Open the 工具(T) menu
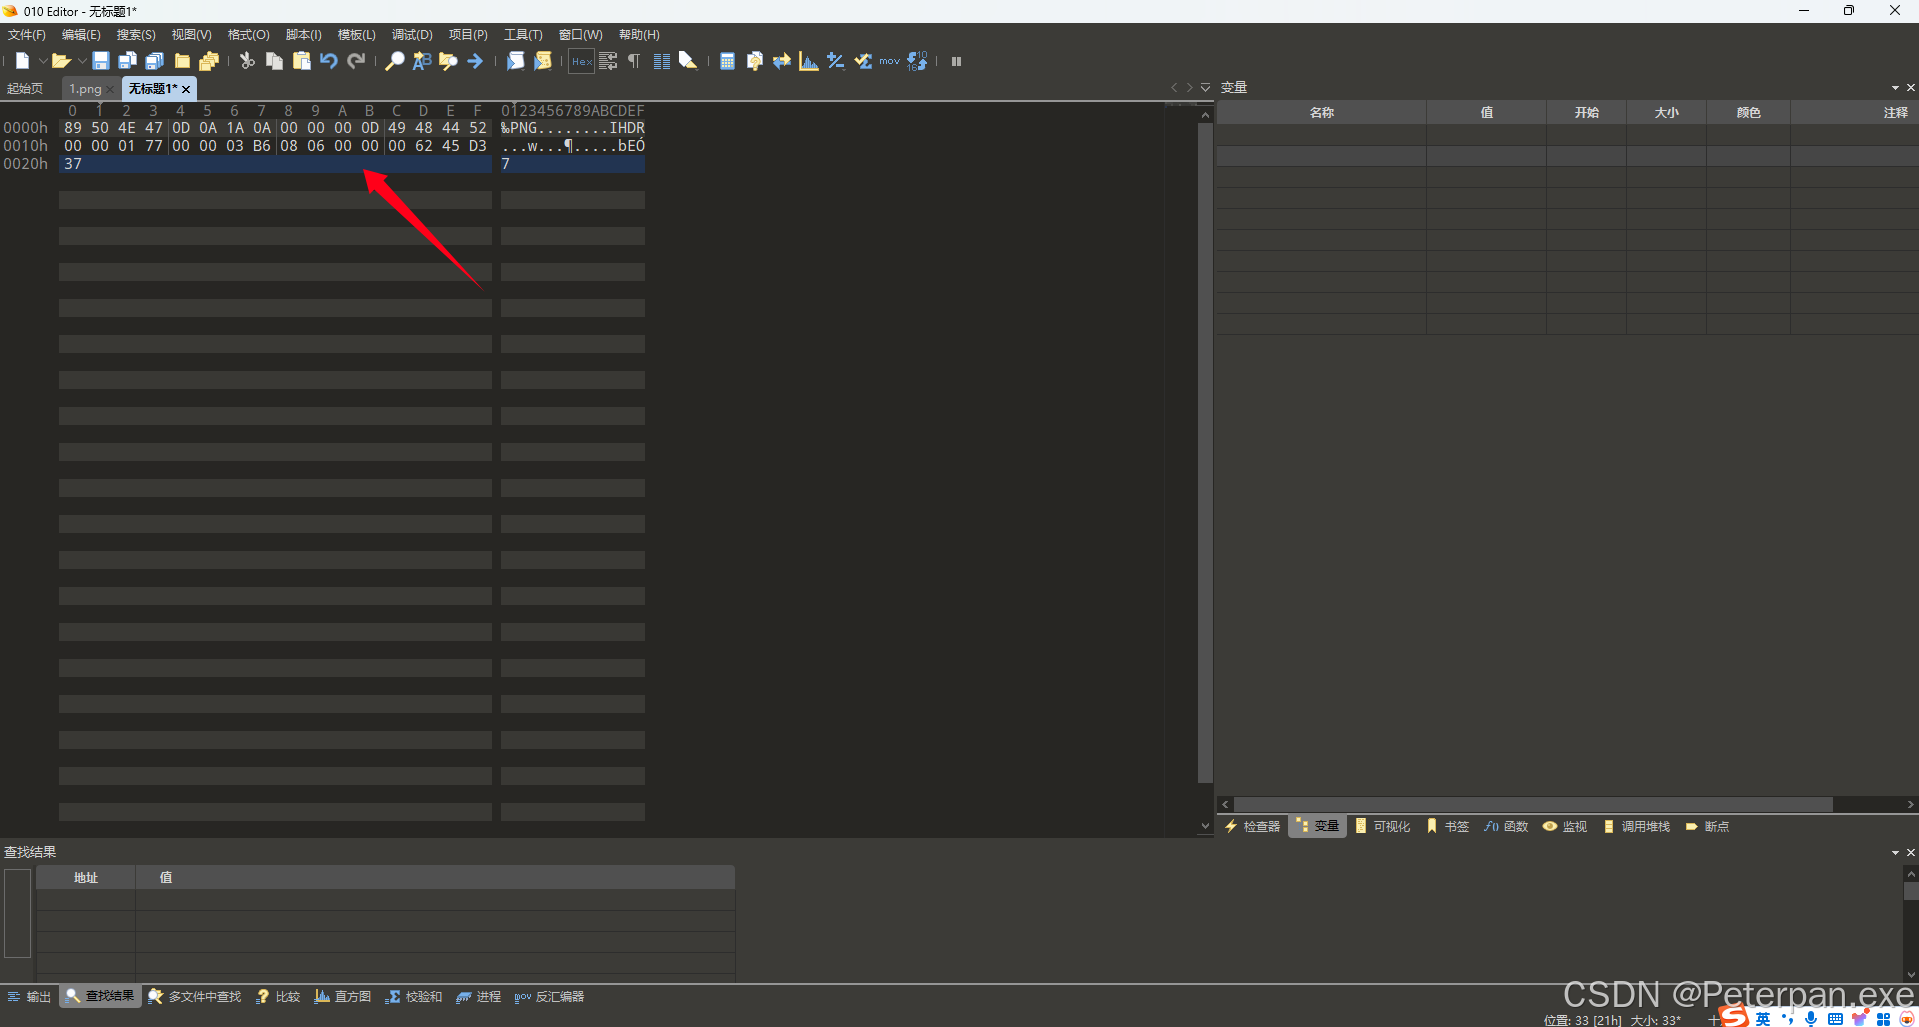 [x=523, y=35]
